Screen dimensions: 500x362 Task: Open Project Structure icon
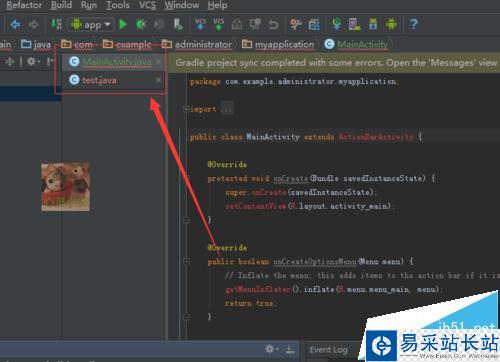[x=314, y=25]
